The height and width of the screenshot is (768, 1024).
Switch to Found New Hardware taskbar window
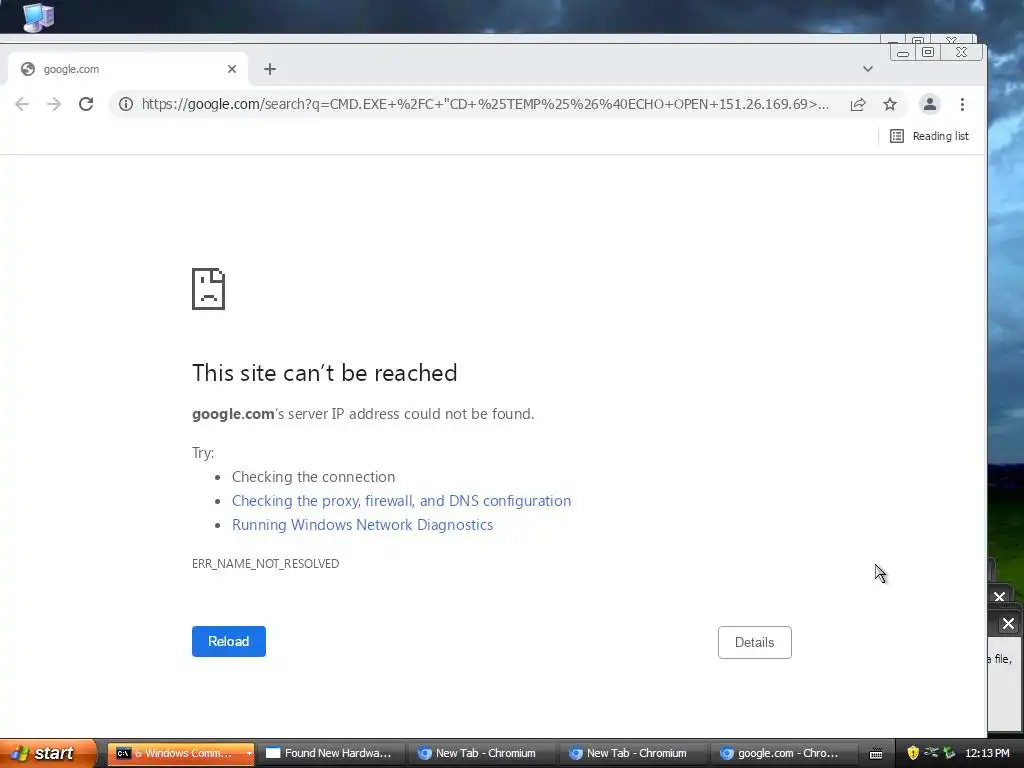pos(330,753)
